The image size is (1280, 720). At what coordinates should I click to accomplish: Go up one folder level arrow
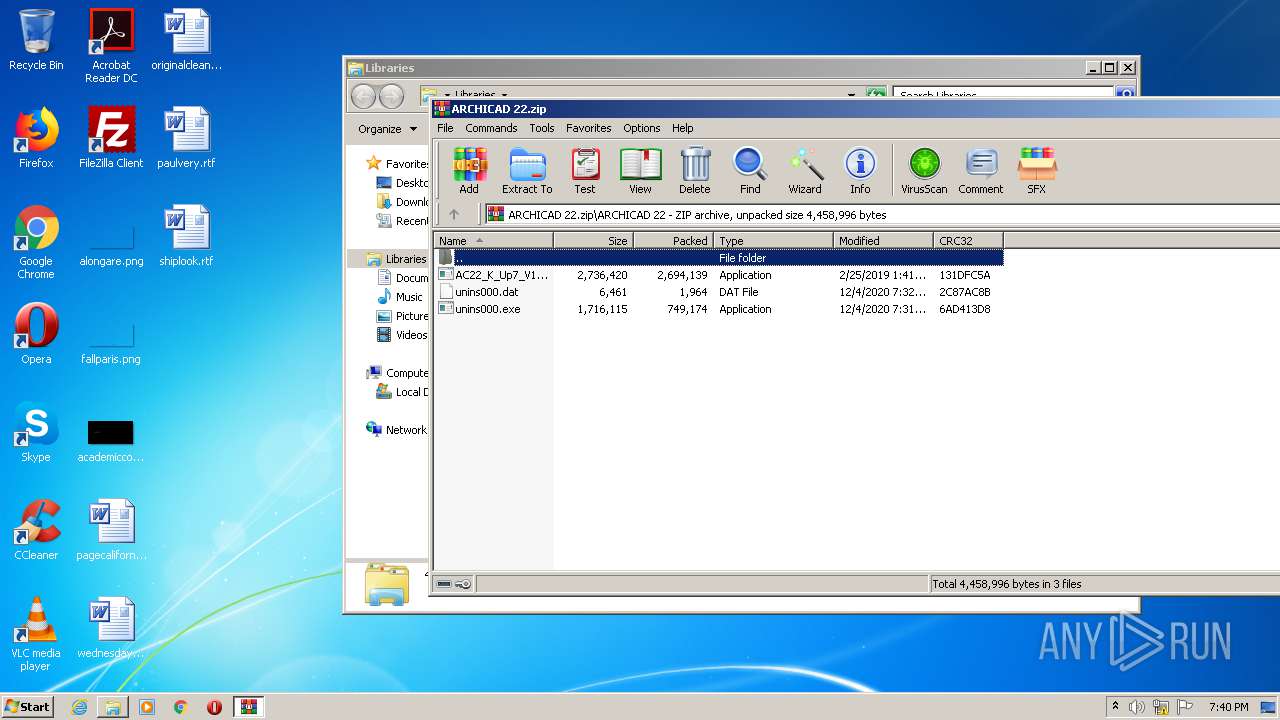point(454,214)
